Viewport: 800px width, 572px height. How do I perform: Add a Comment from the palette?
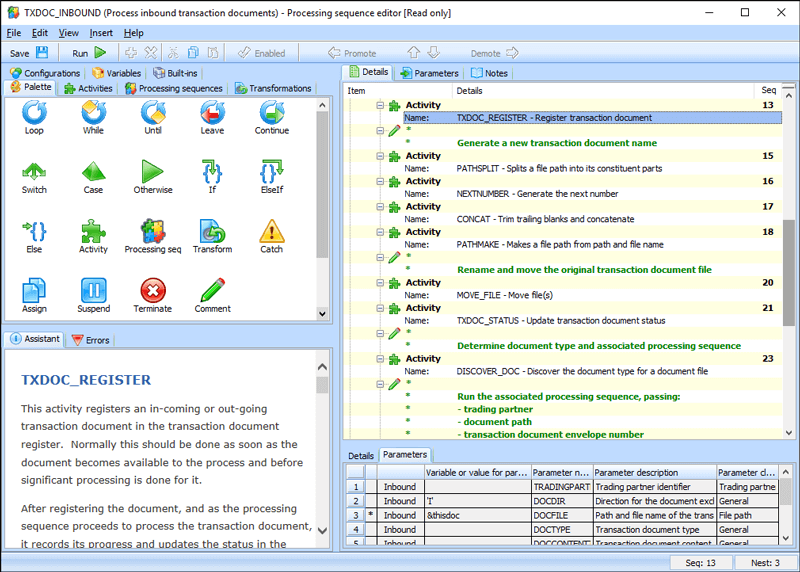pos(212,291)
